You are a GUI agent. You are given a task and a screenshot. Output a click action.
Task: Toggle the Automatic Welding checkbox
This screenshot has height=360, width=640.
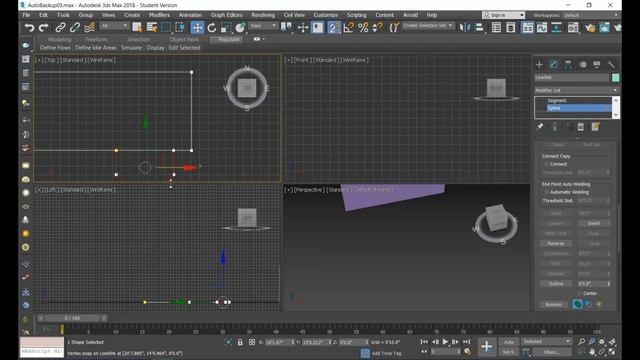coord(546,192)
